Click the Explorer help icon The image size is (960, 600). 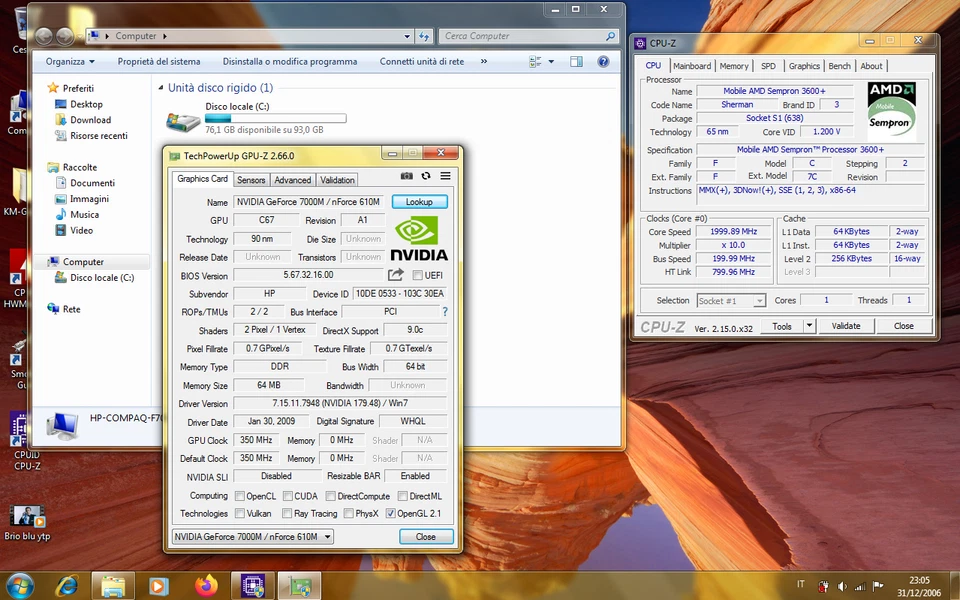coord(603,61)
